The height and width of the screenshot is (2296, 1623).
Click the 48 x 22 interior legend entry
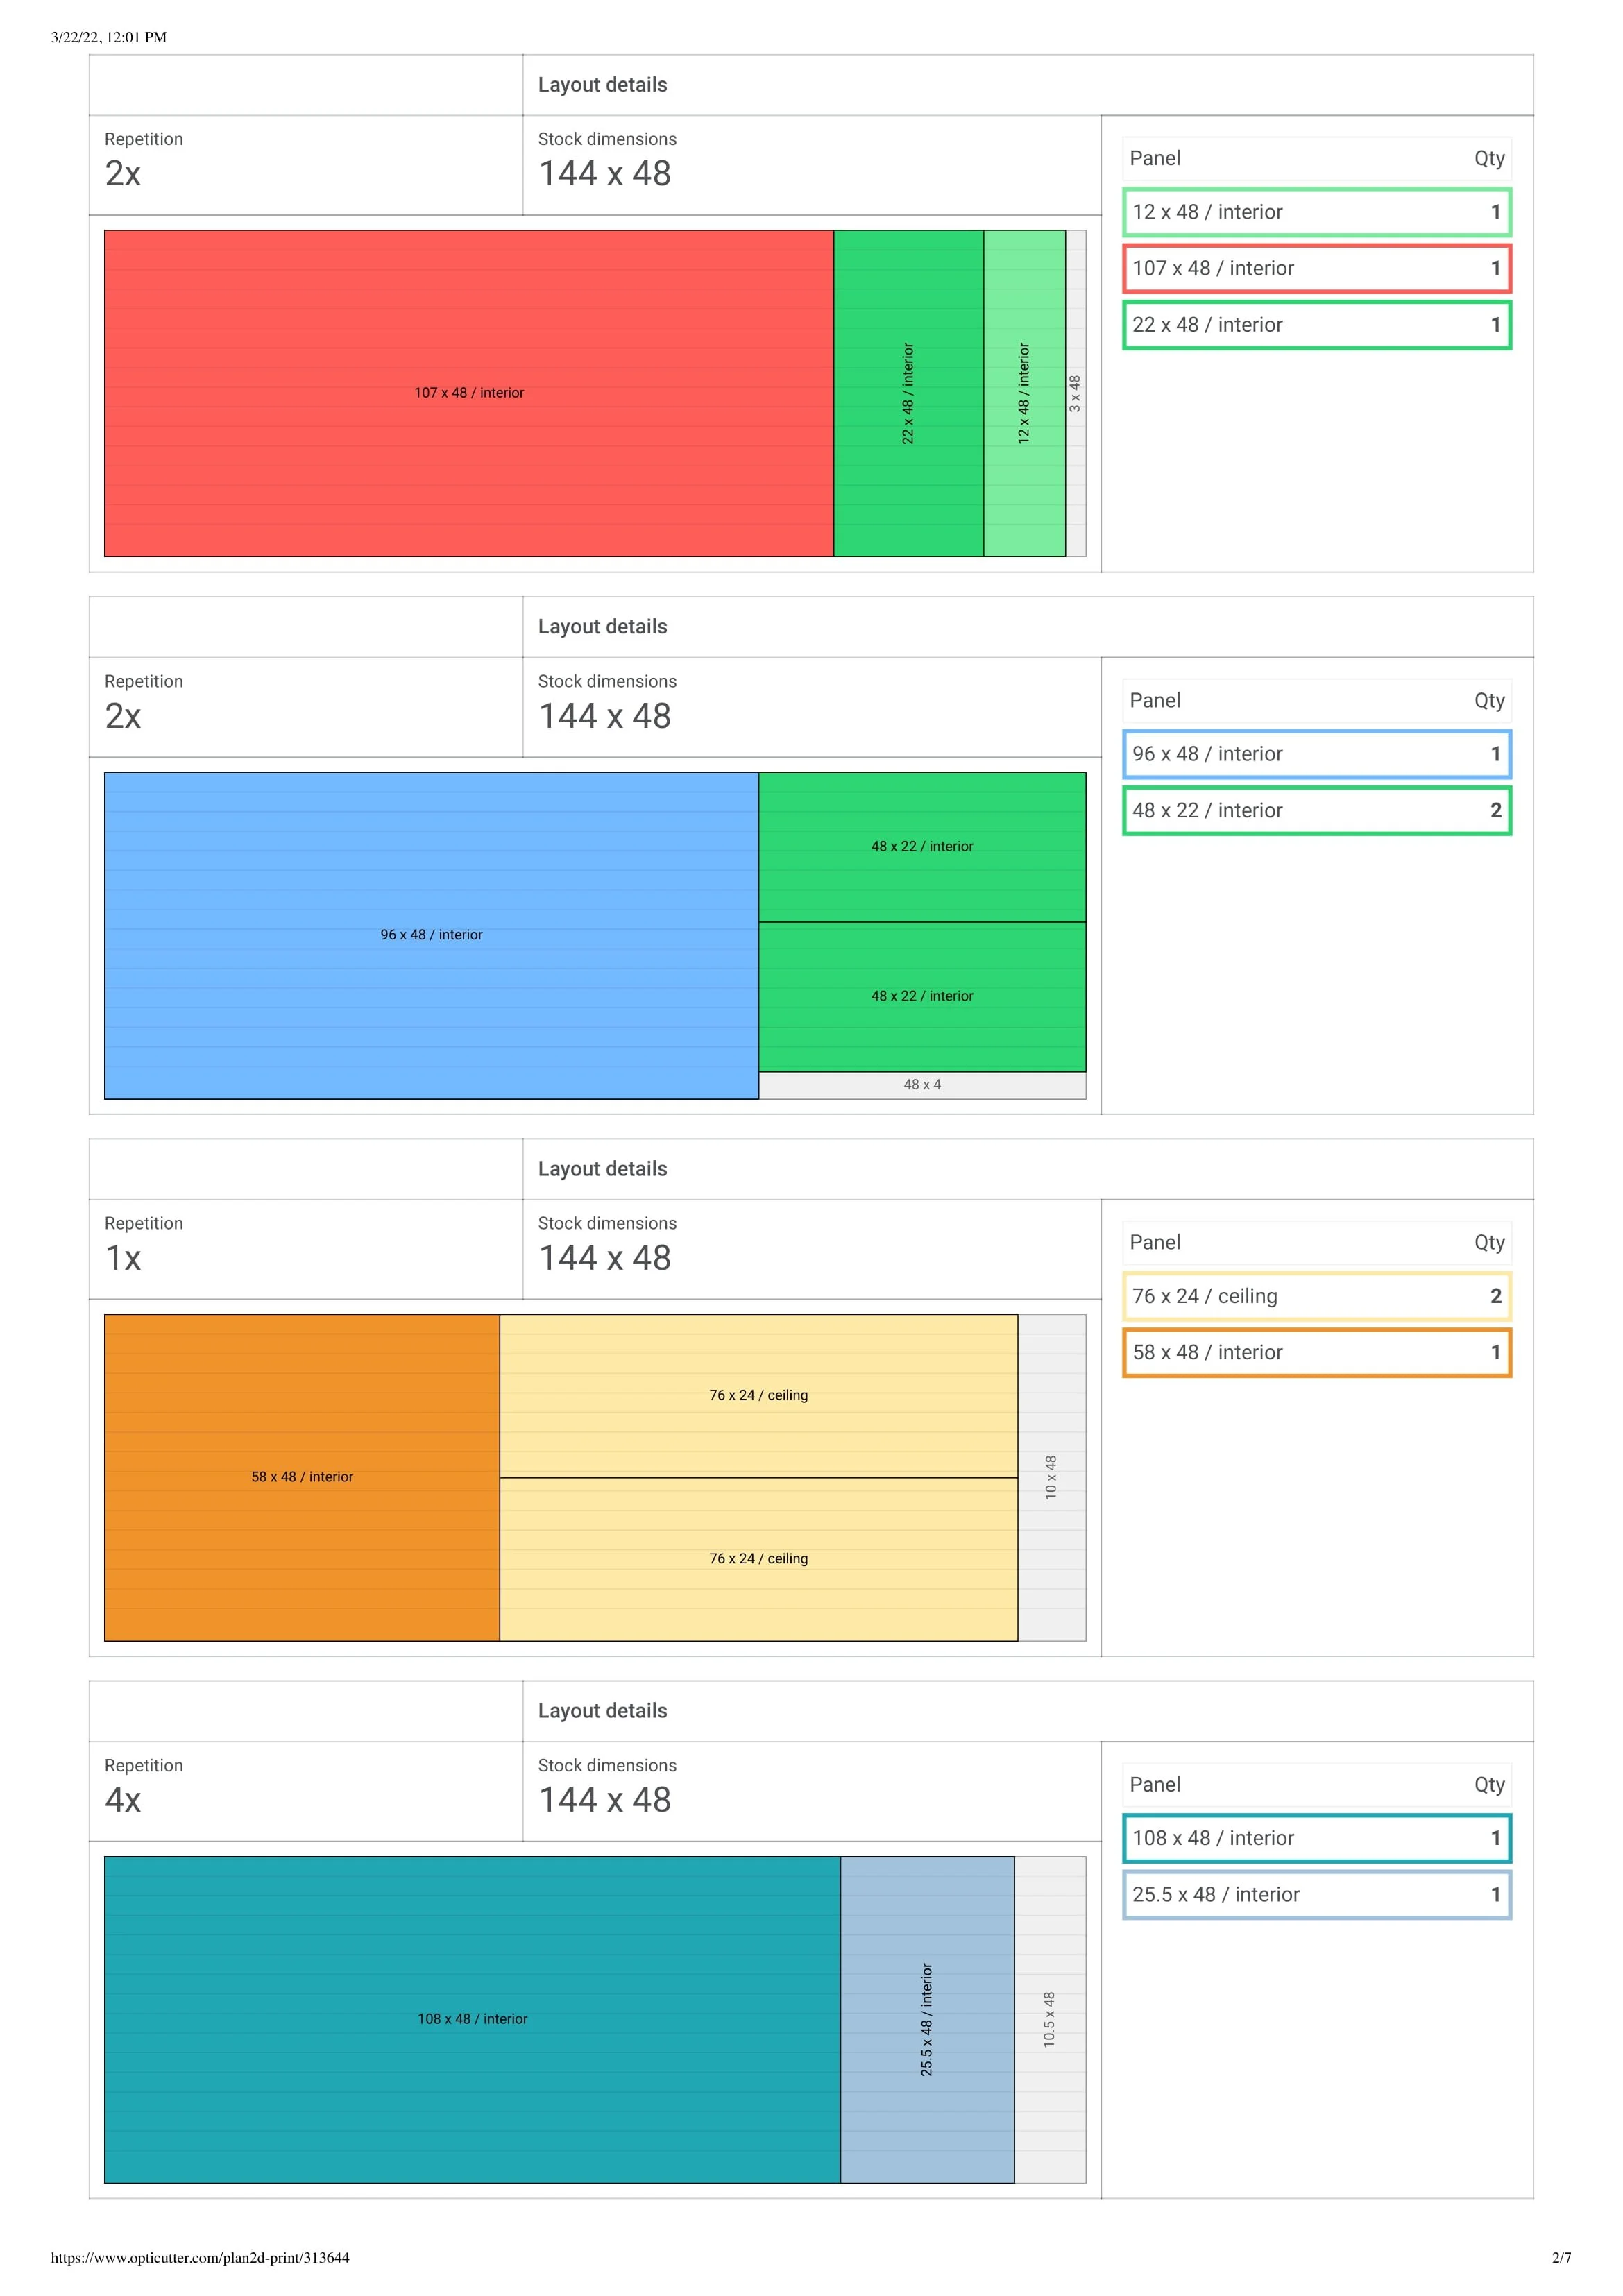tap(1316, 811)
